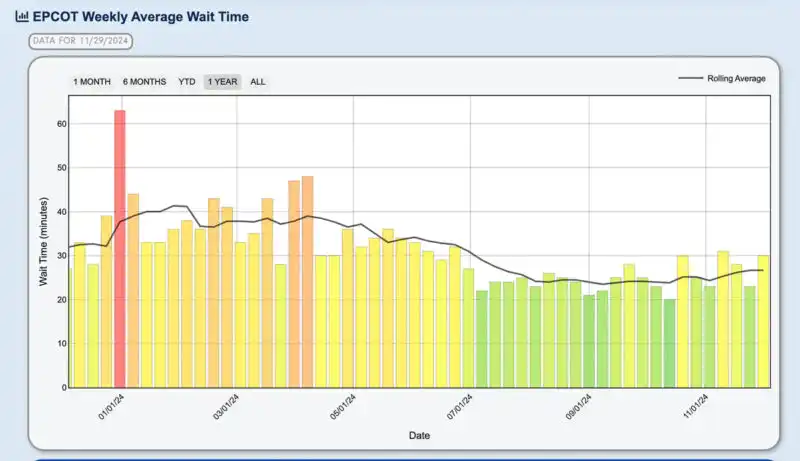Screen dimensions: 800x461
Task: Select the 6 MONTHS range button
Action: coord(144,82)
